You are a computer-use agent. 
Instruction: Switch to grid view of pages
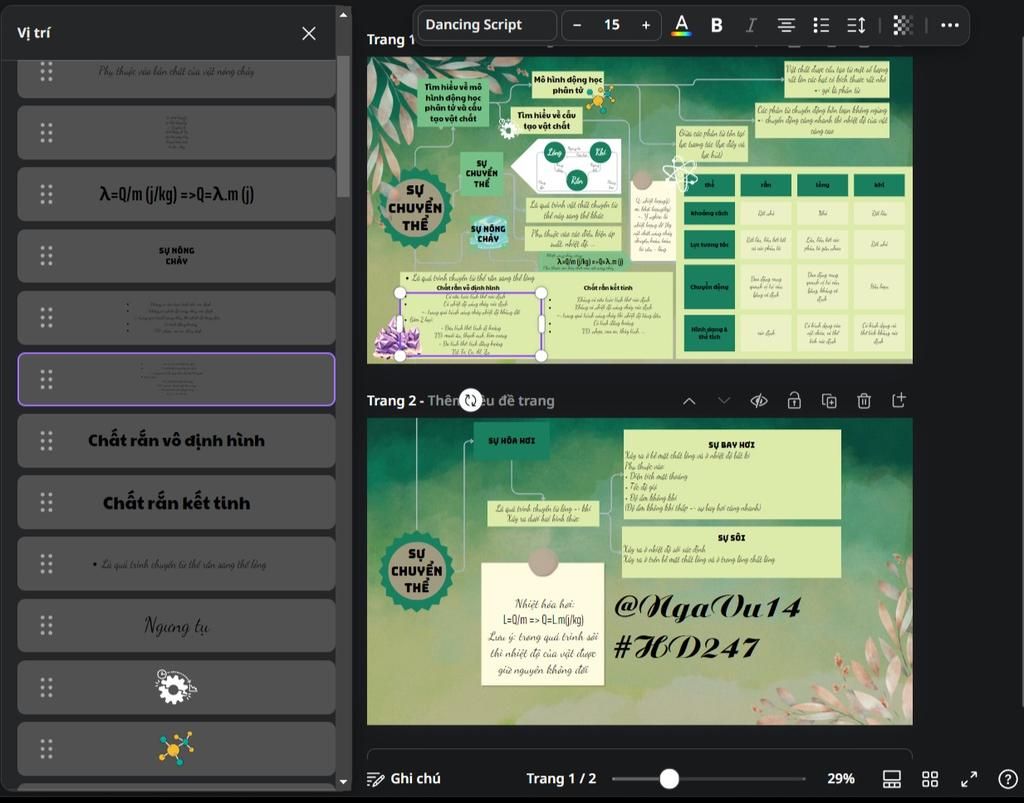click(x=930, y=778)
